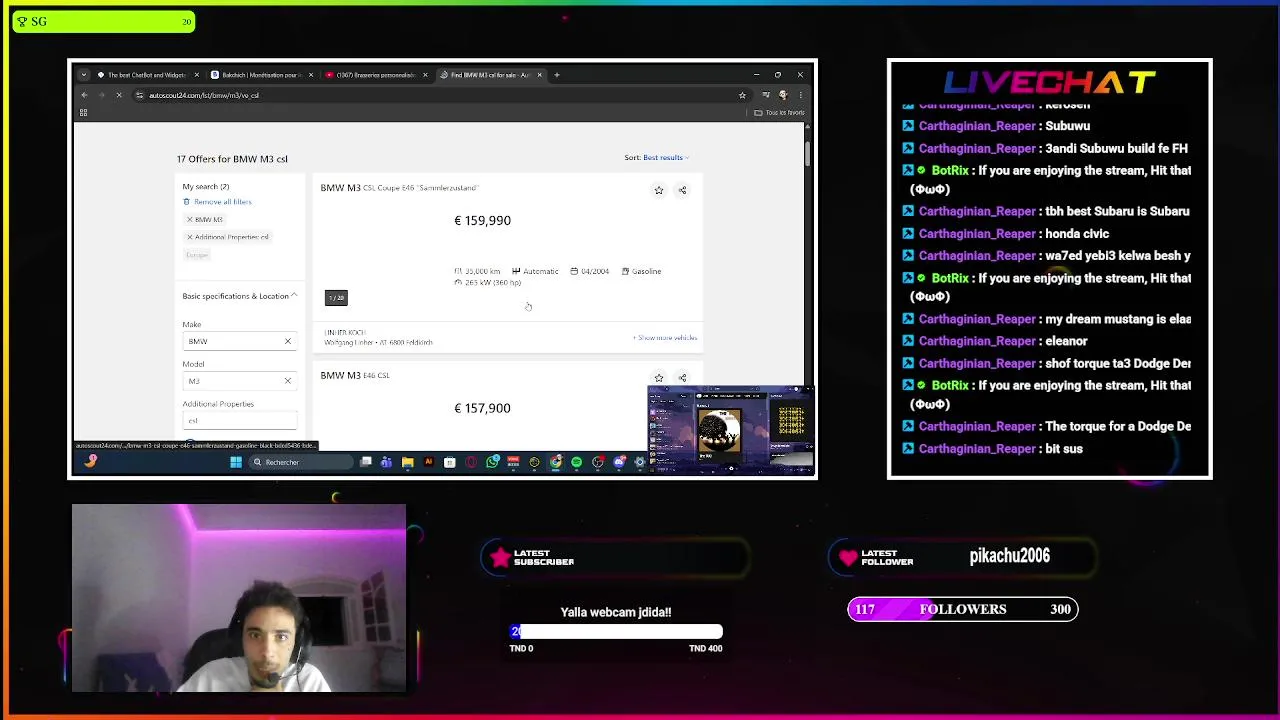Click the price € 159,990
The width and height of the screenshot is (1280, 720).
tap(482, 221)
